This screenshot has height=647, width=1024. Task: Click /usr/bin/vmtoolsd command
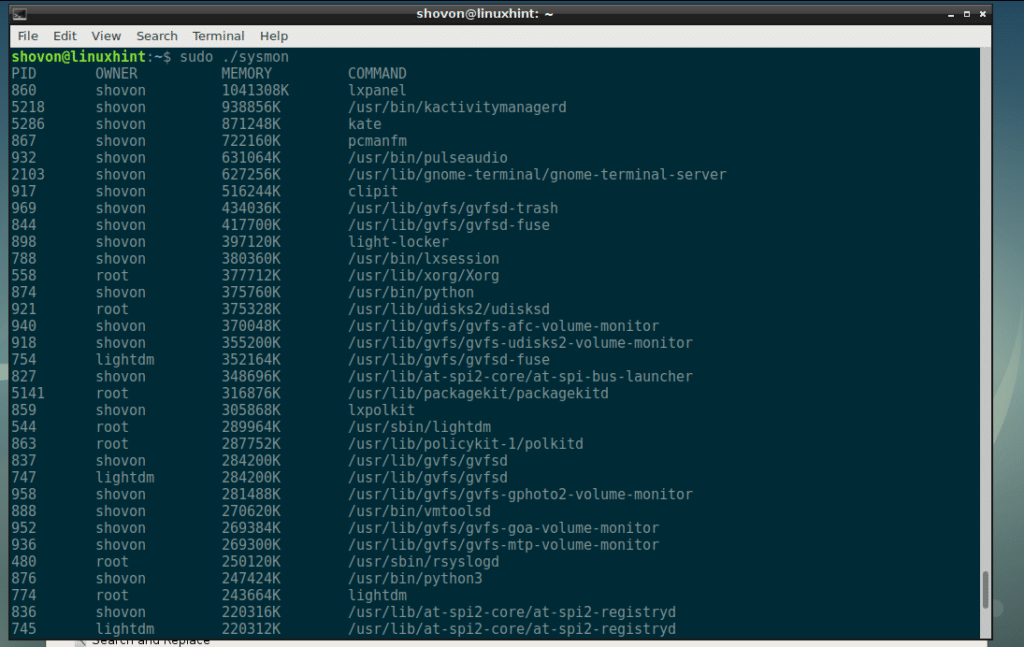click(x=419, y=512)
